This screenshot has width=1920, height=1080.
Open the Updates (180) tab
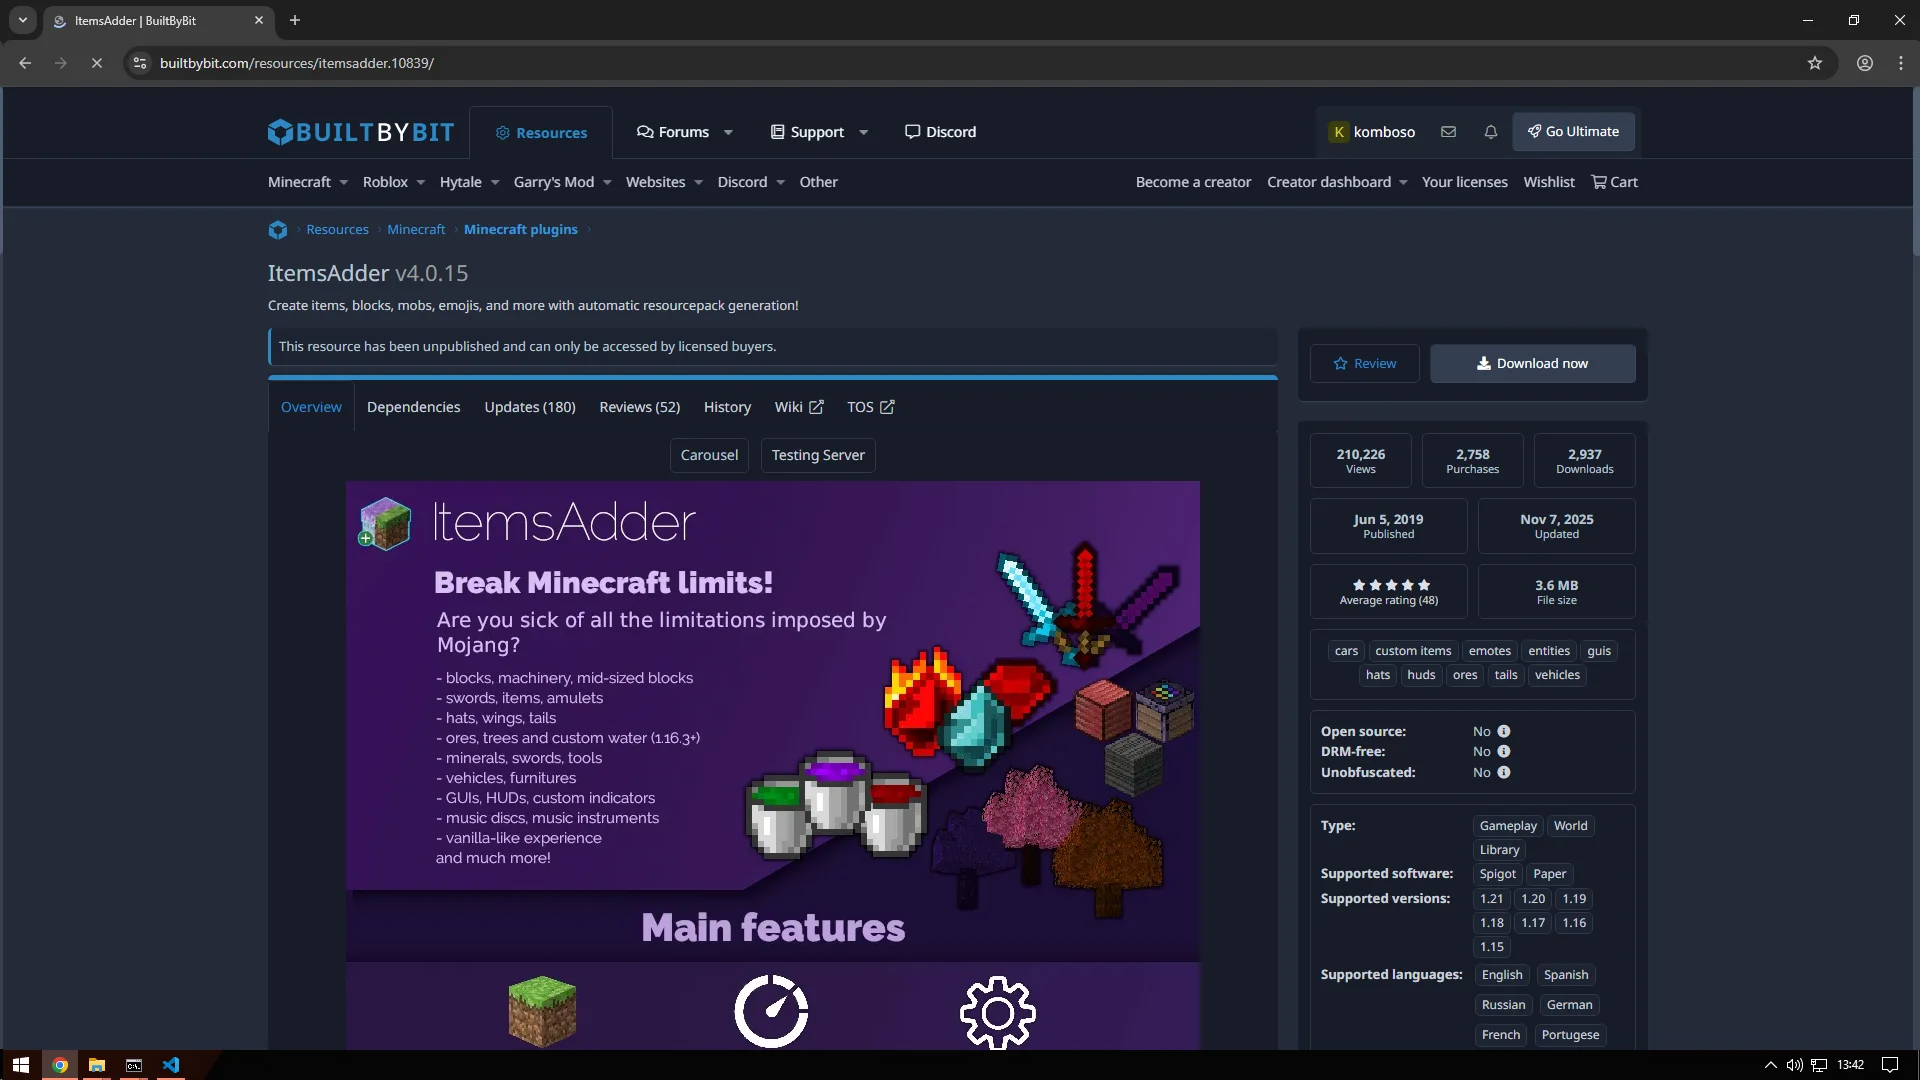(530, 407)
